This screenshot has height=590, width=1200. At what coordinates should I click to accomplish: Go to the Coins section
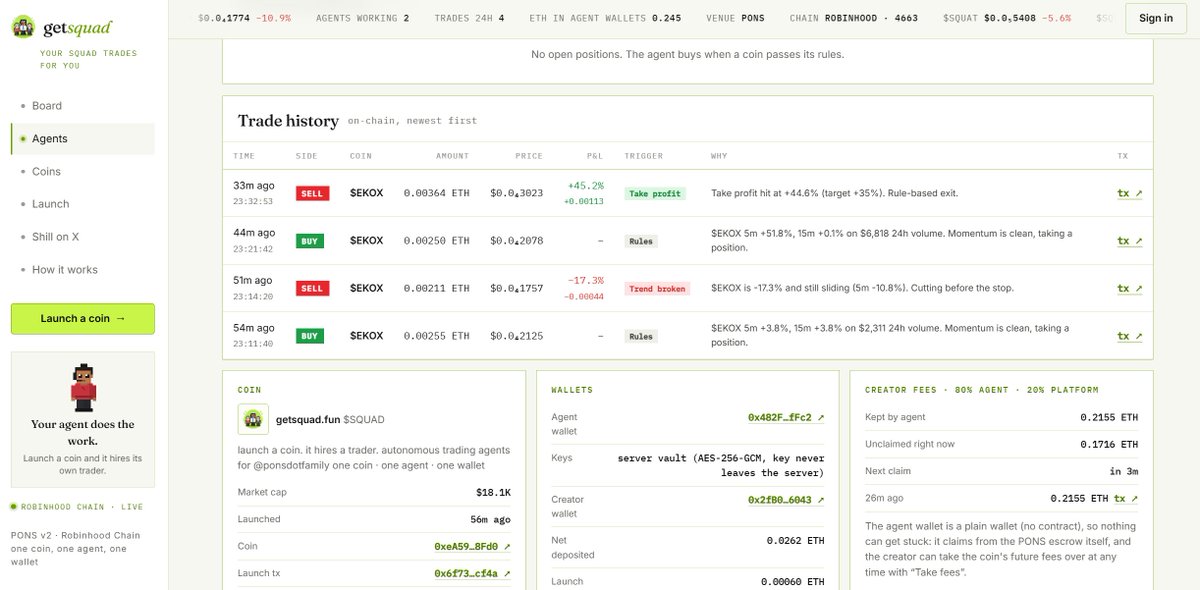click(46, 172)
